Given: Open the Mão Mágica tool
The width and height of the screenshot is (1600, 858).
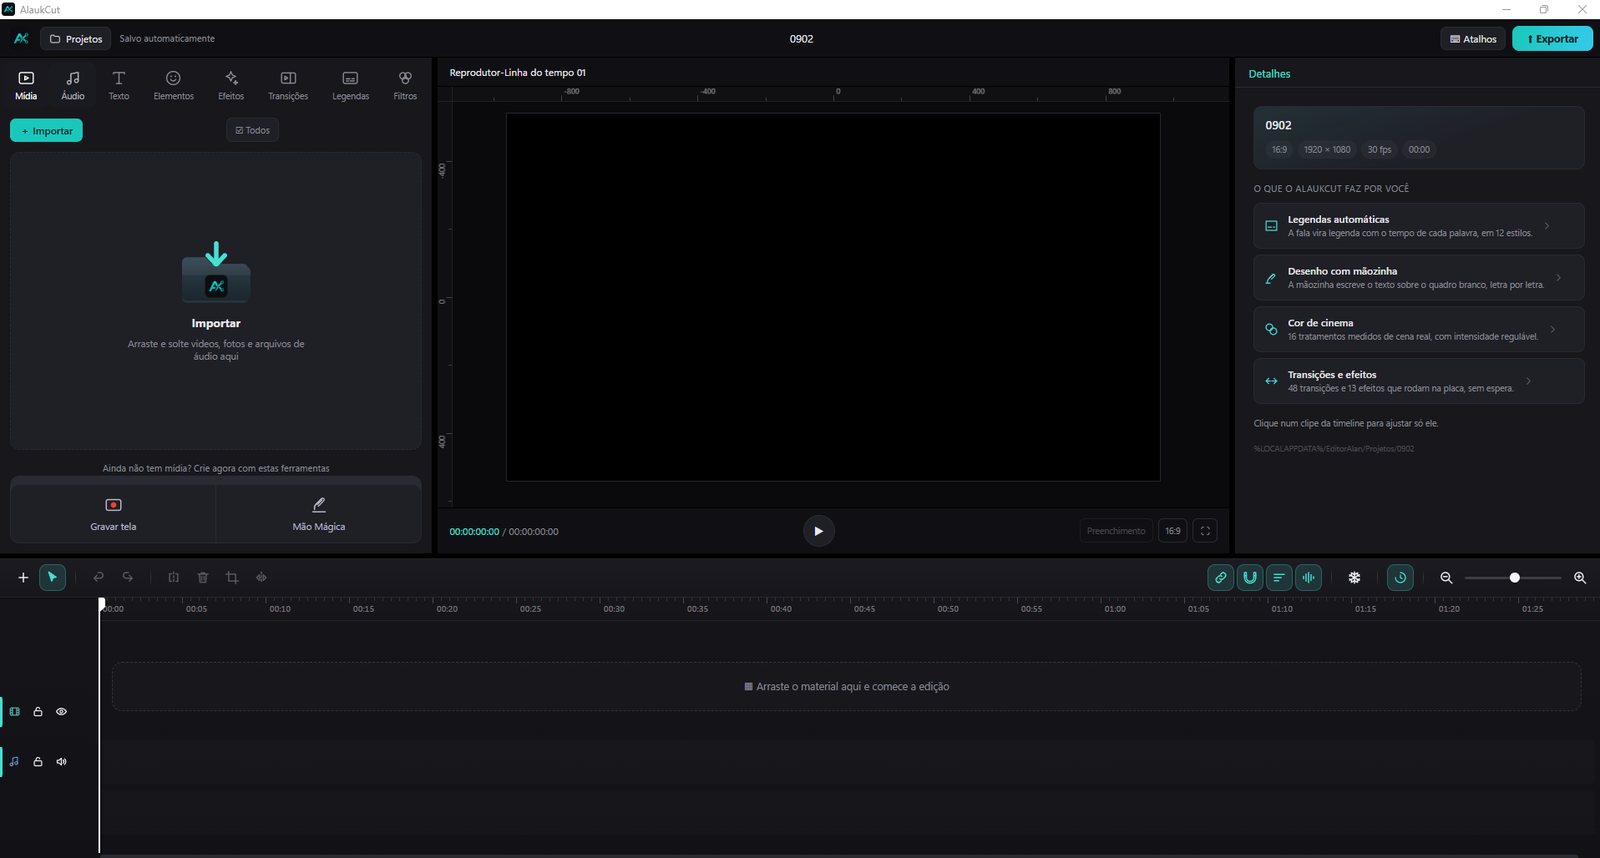Looking at the screenshot, I should 318,514.
